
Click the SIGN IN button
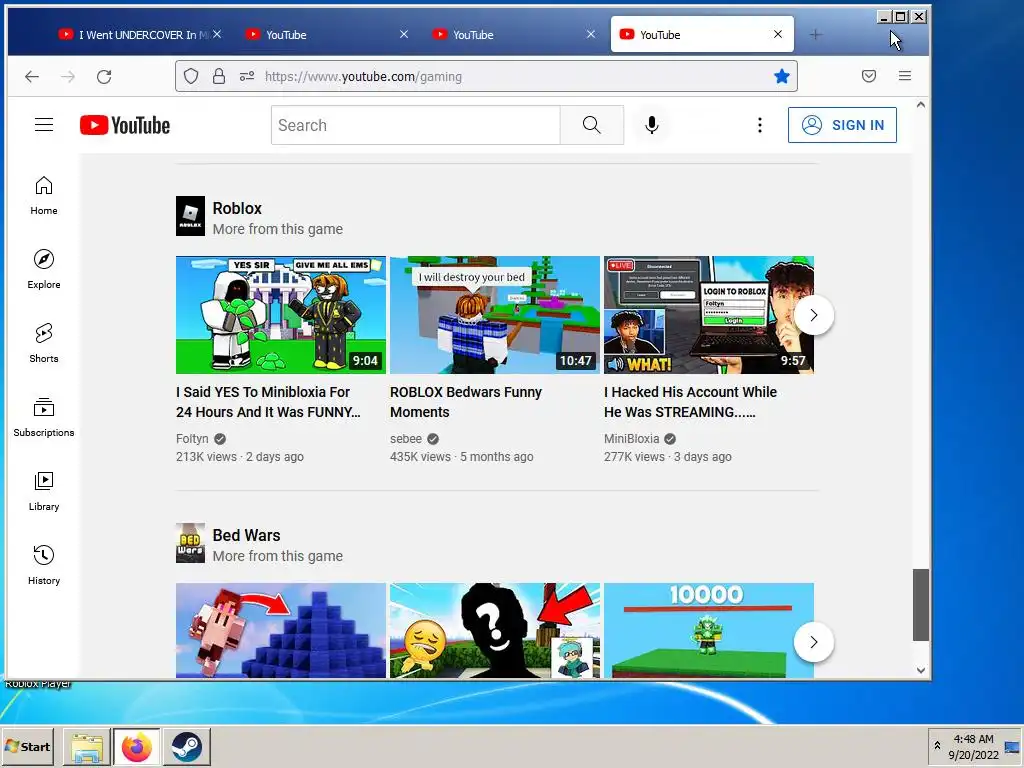click(x=842, y=125)
